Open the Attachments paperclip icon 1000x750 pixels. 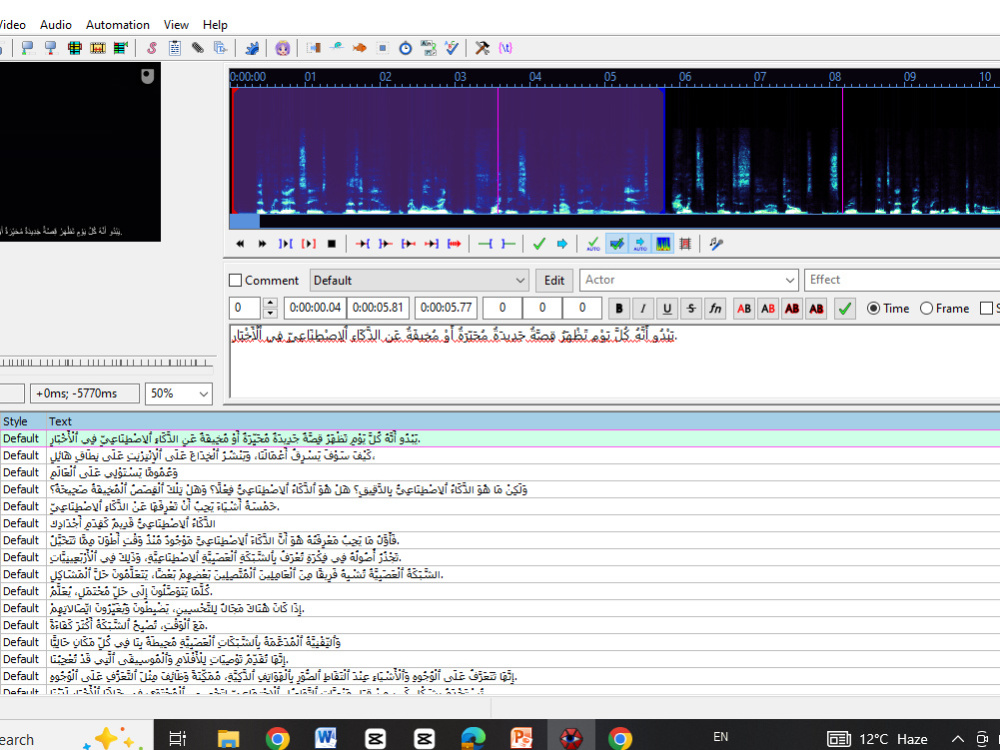(198, 48)
